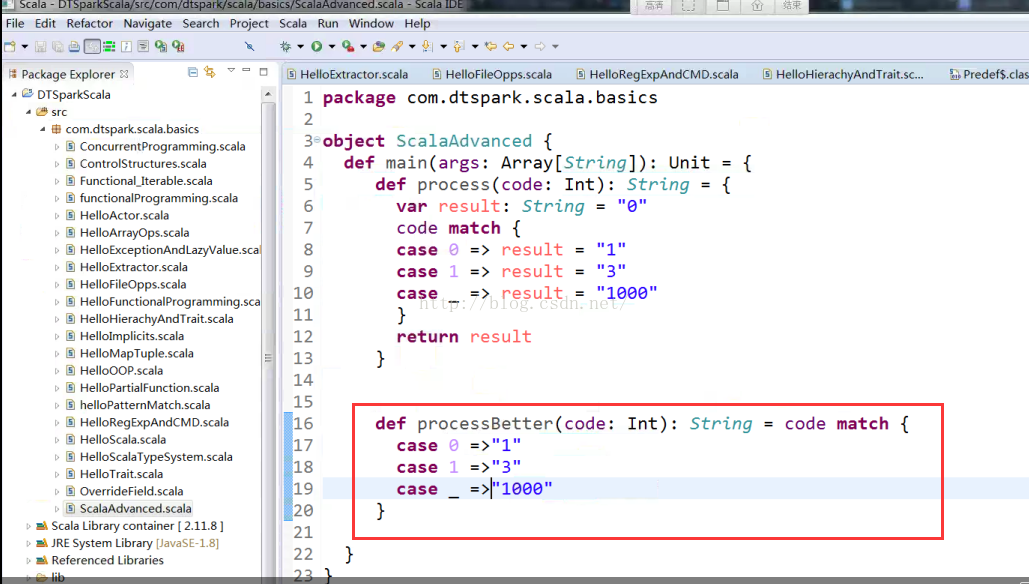Click the Print toolbar icon
1029x584 pixels.
click(74, 47)
